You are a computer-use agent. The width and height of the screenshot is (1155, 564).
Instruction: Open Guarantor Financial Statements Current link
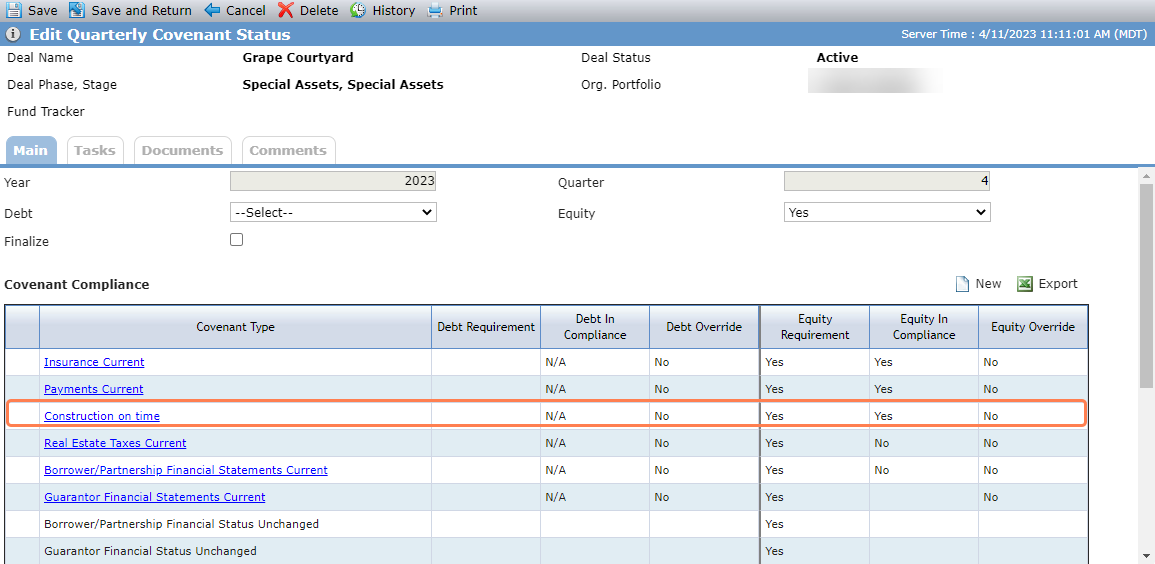coord(155,497)
